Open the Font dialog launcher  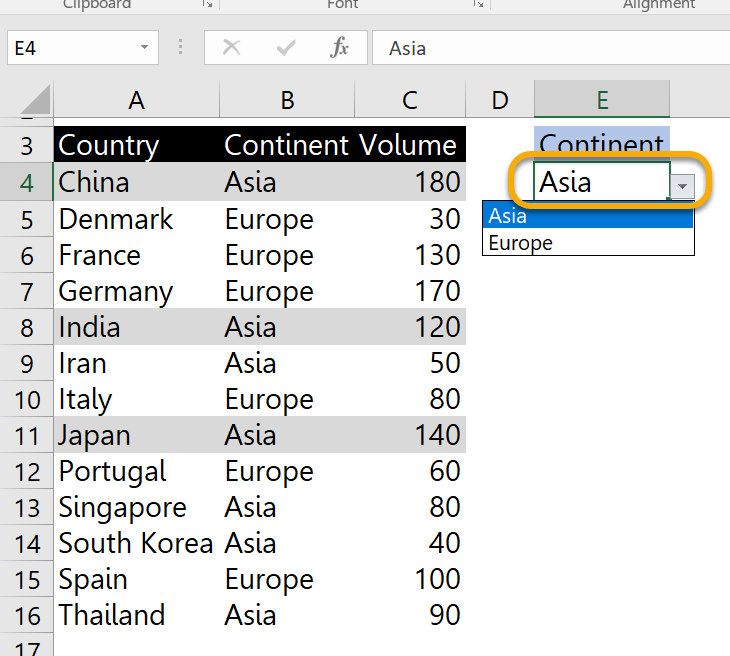pos(478,4)
